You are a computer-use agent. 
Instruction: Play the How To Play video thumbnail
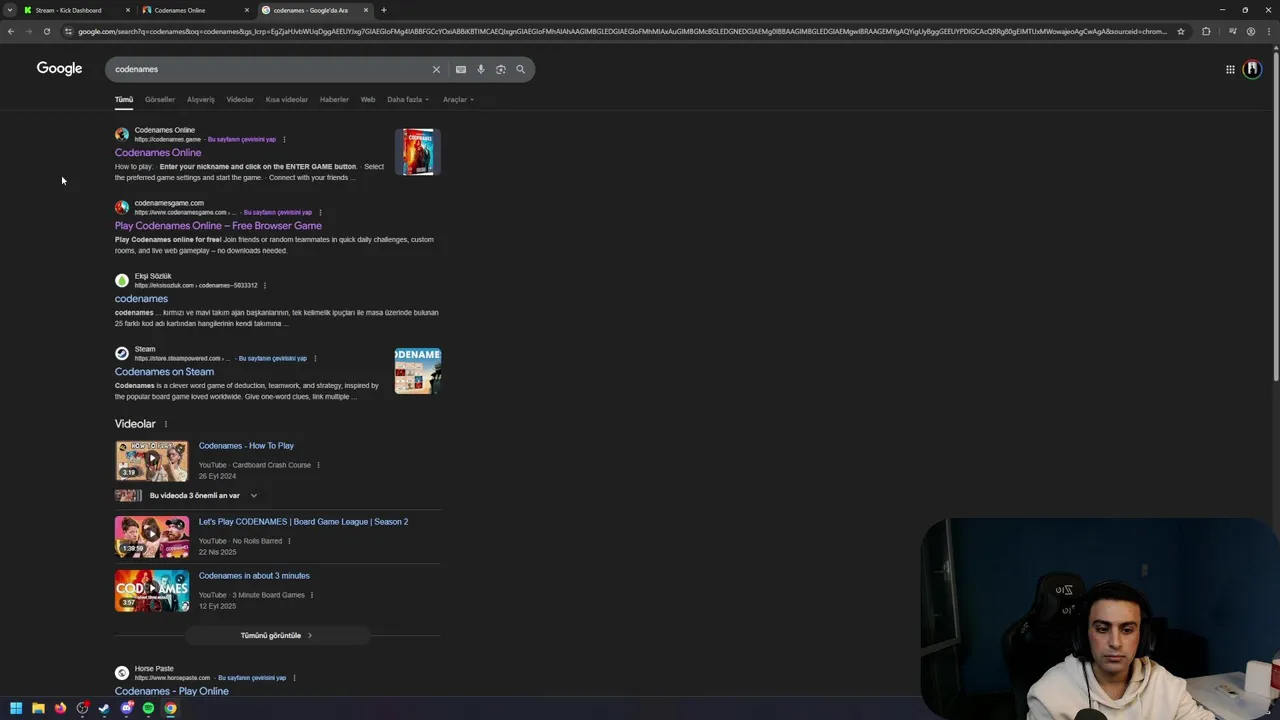[152, 461]
